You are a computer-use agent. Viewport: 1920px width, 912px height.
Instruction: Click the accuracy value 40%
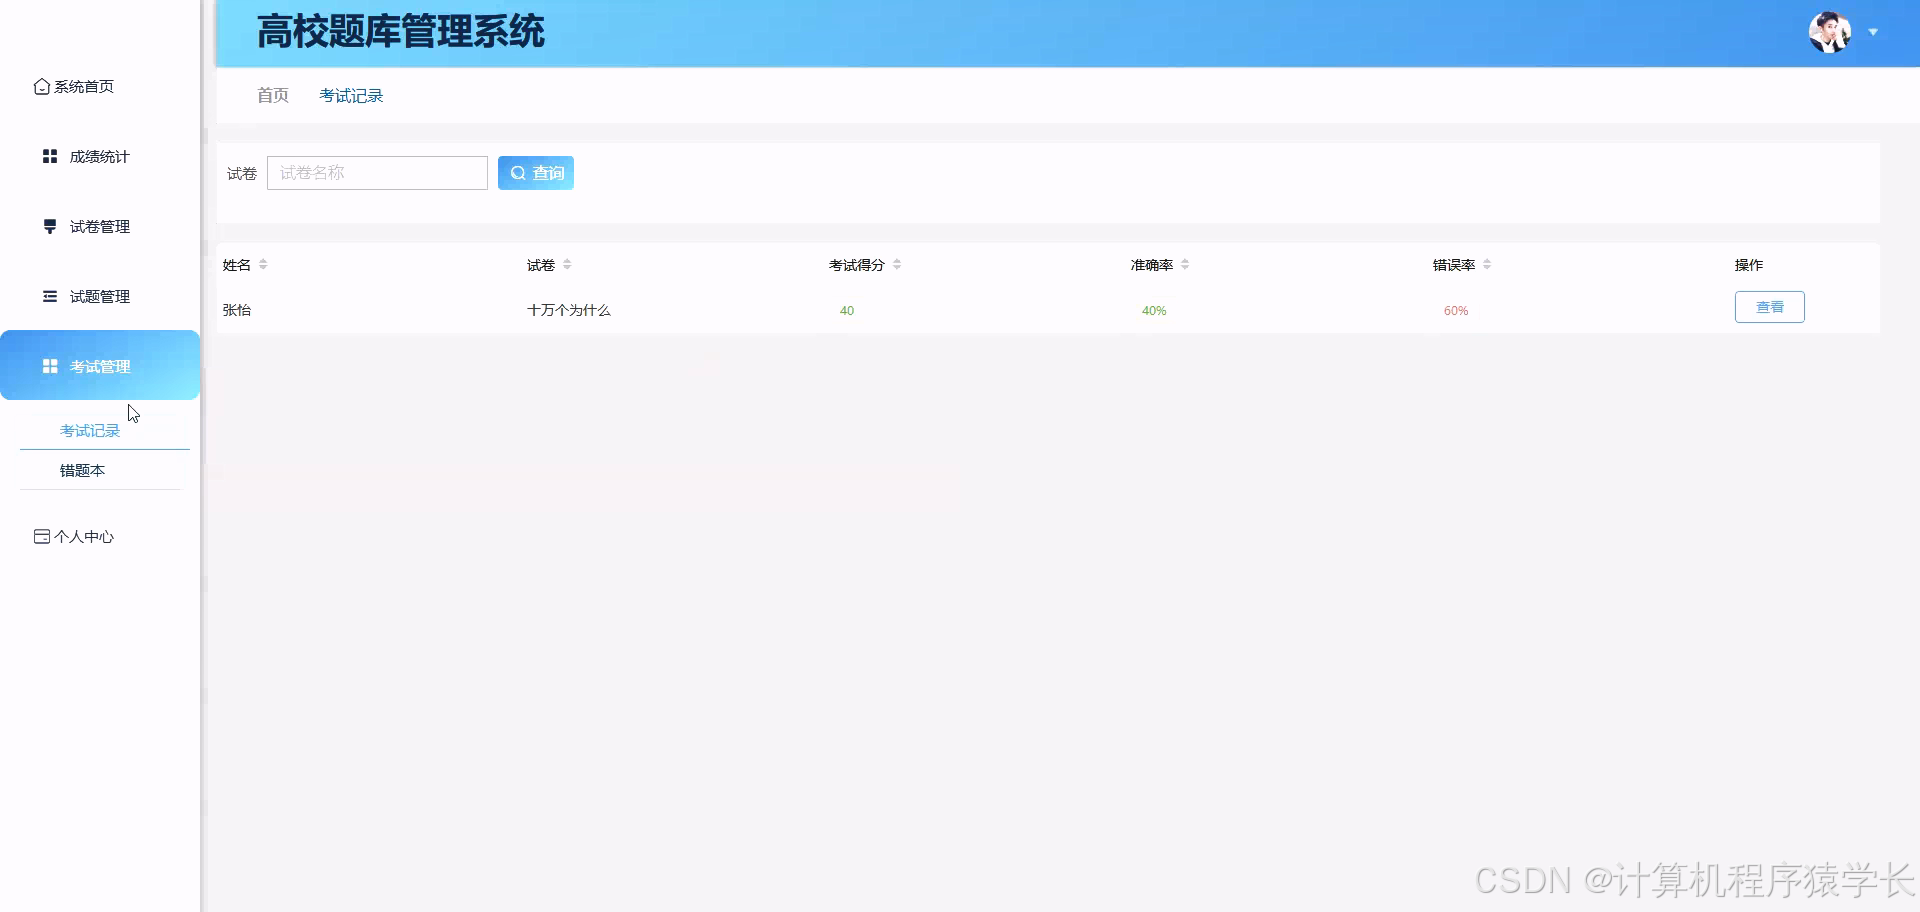[1154, 311]
